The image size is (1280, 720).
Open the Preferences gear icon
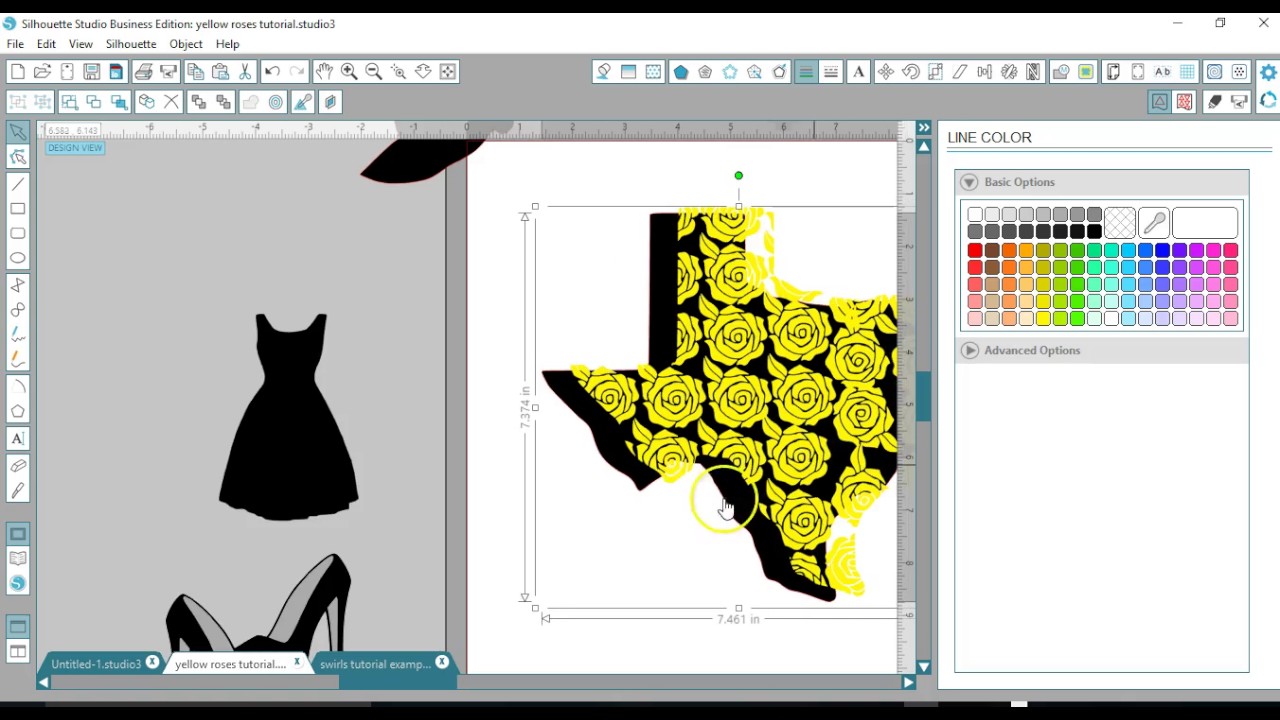point(1268,72)
